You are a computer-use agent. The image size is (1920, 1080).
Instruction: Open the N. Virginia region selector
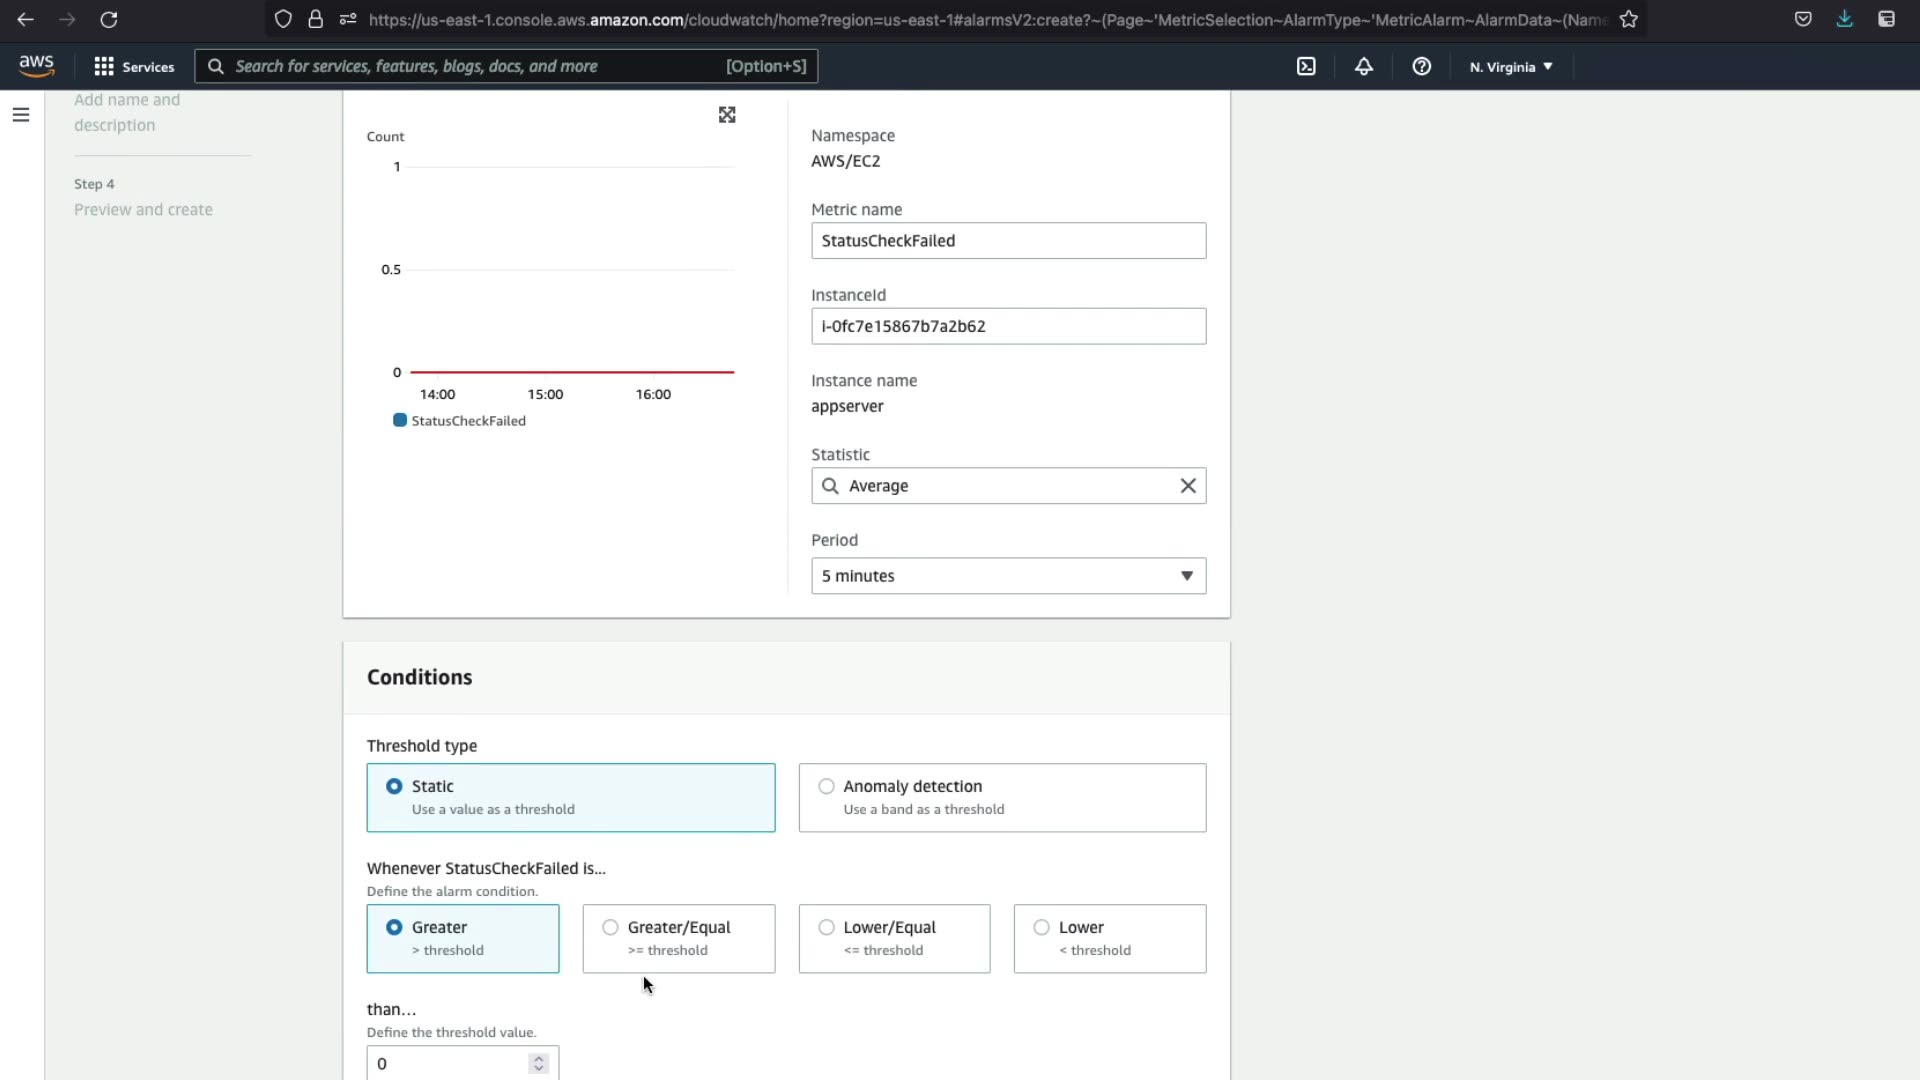coord(1510,67)
